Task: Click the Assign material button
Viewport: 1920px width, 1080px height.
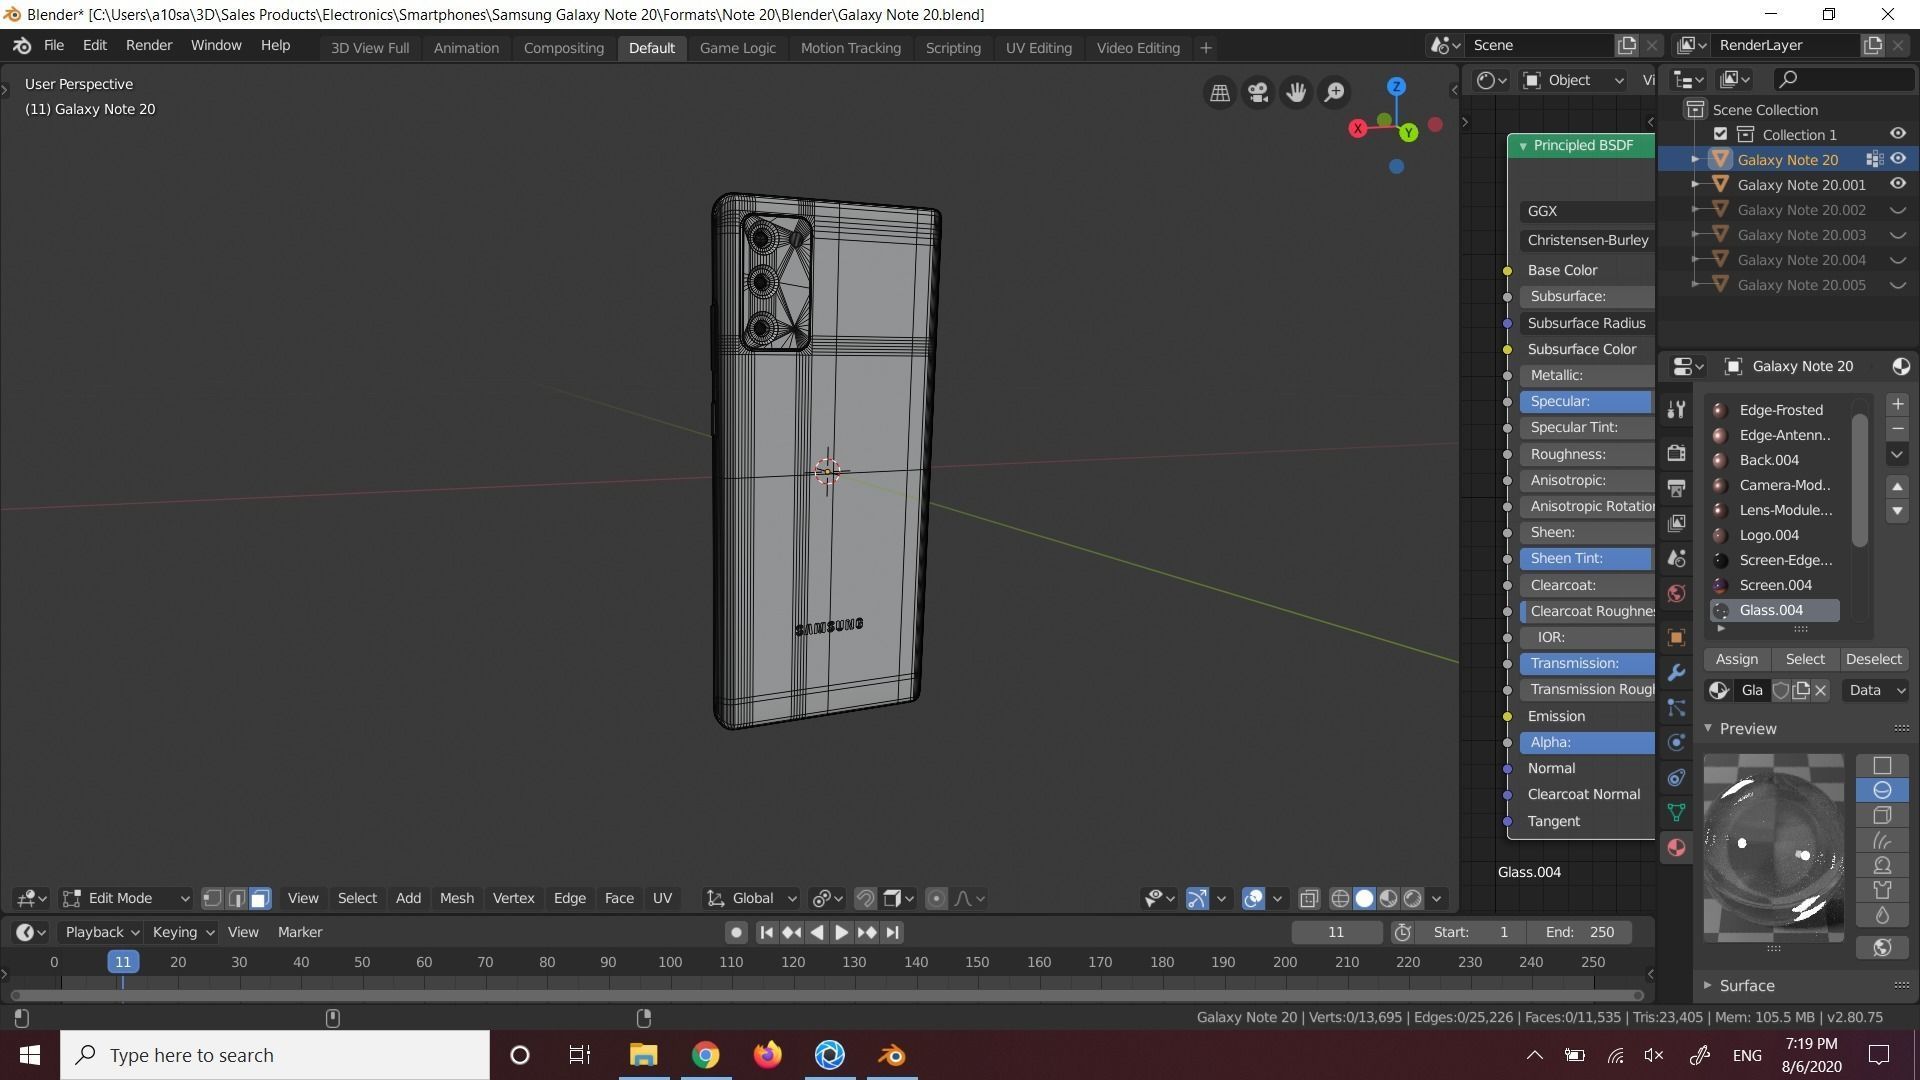Action: 1737,659
